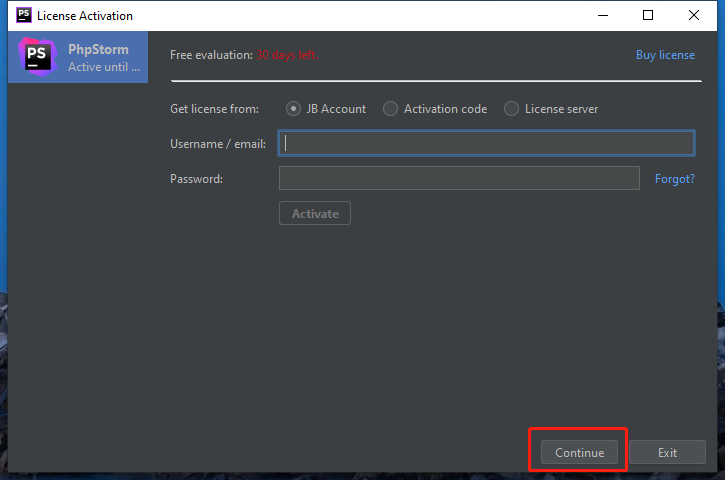Click the PhpStorm PS logo icon

point(37,57)
